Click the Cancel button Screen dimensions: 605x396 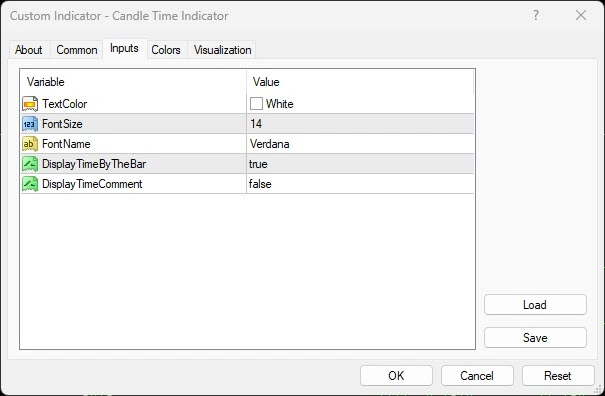[477, 376]
